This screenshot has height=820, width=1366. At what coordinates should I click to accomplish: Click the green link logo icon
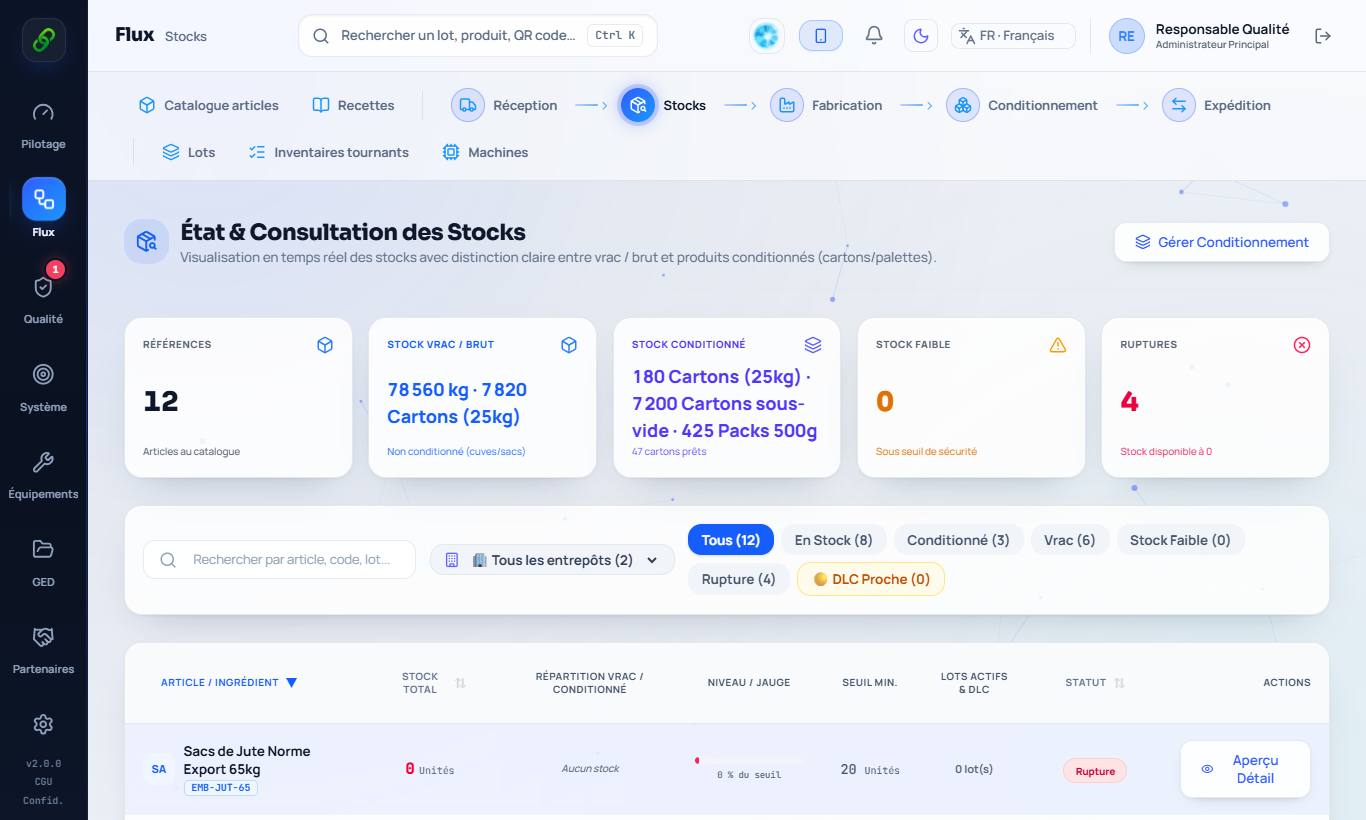[44, 40]
